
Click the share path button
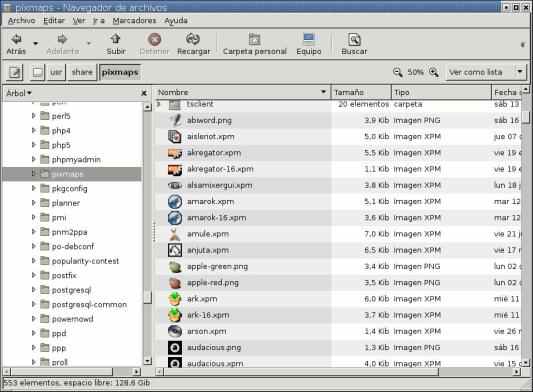82,72
